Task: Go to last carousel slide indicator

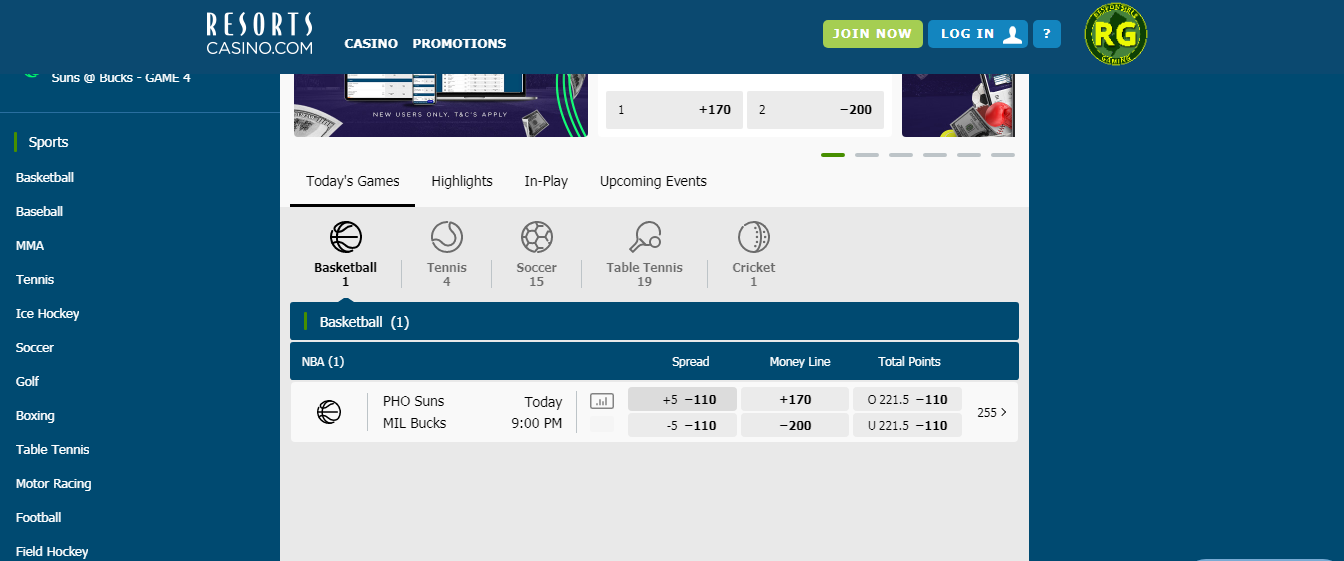Action: [x=1003, y=155]
